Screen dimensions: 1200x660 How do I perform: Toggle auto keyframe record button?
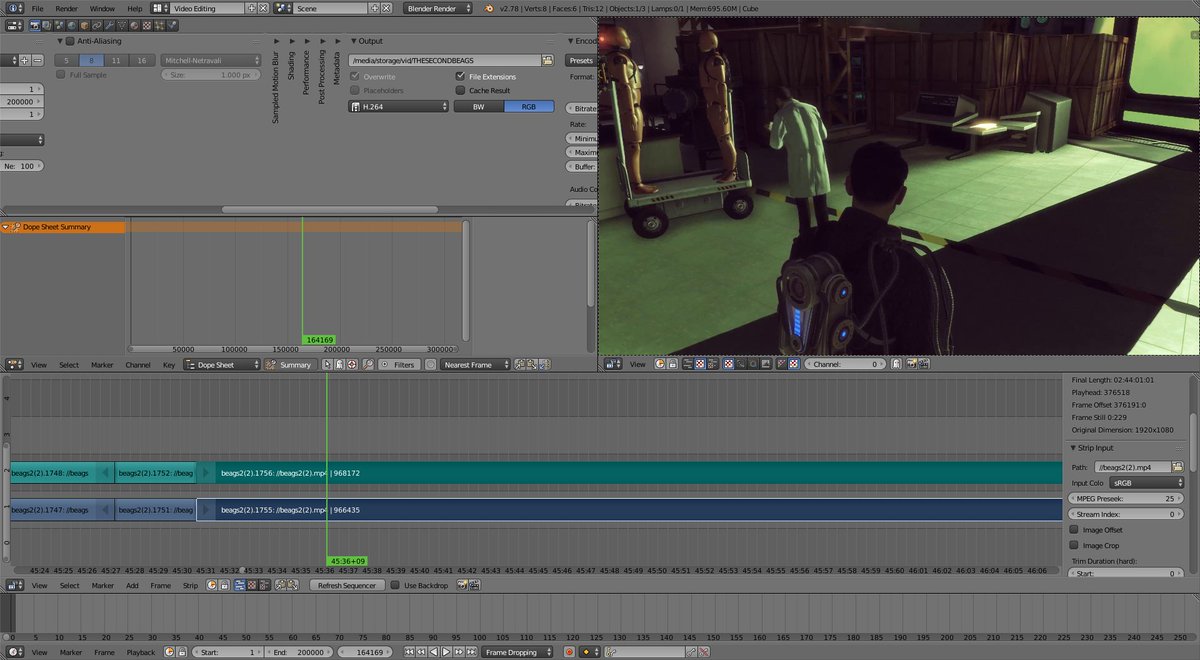[x=569, y=652]
